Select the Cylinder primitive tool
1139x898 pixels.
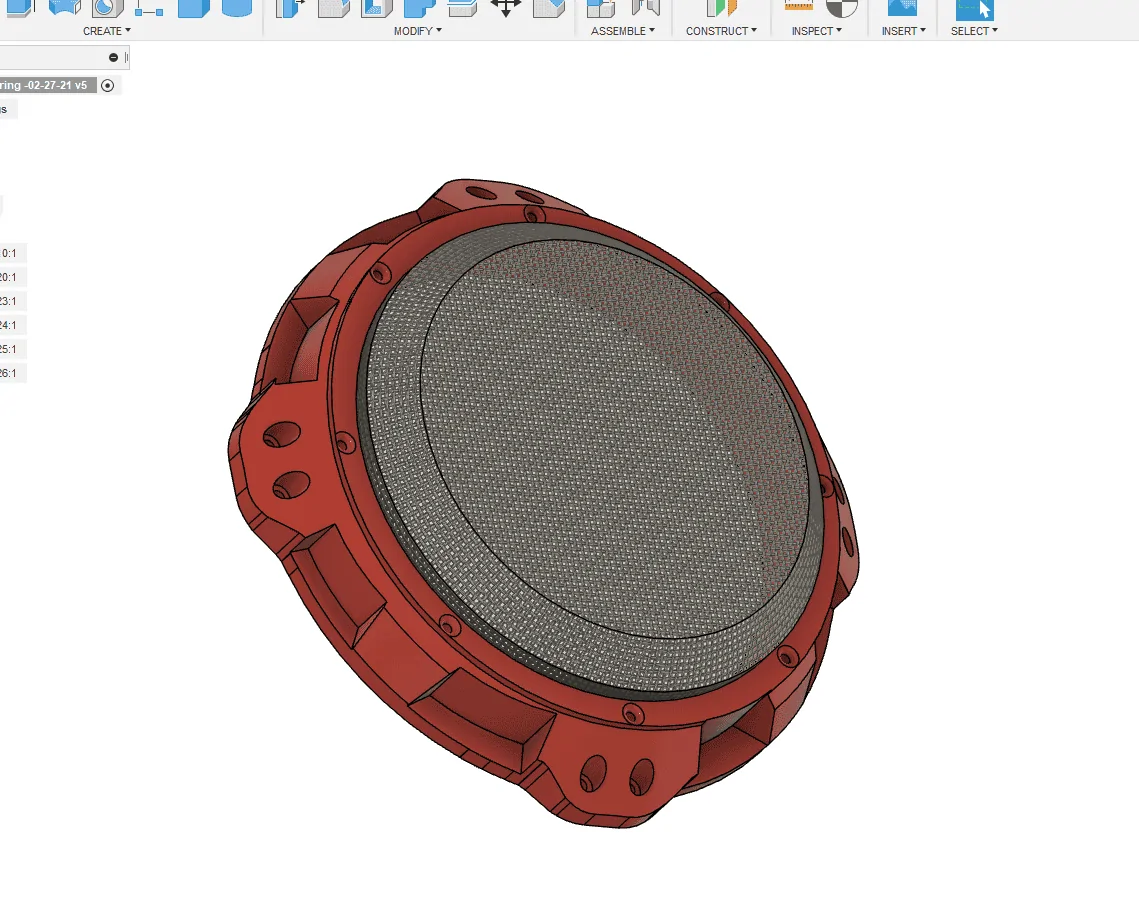[x=237, y=7]
